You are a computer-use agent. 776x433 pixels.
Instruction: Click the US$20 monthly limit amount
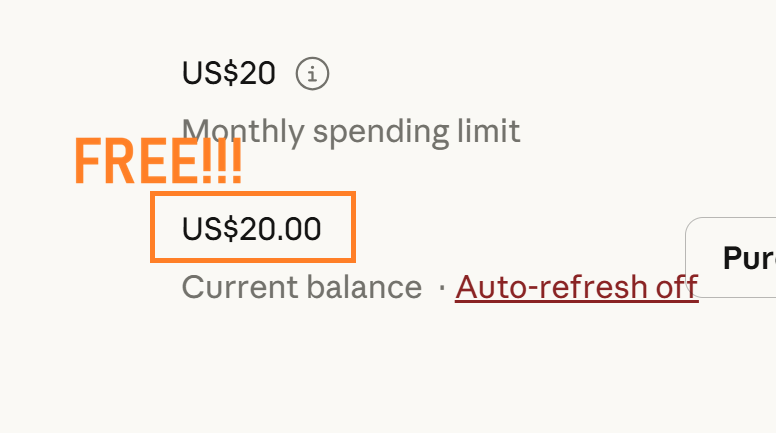pyautogui.click(x=229, y=73)
